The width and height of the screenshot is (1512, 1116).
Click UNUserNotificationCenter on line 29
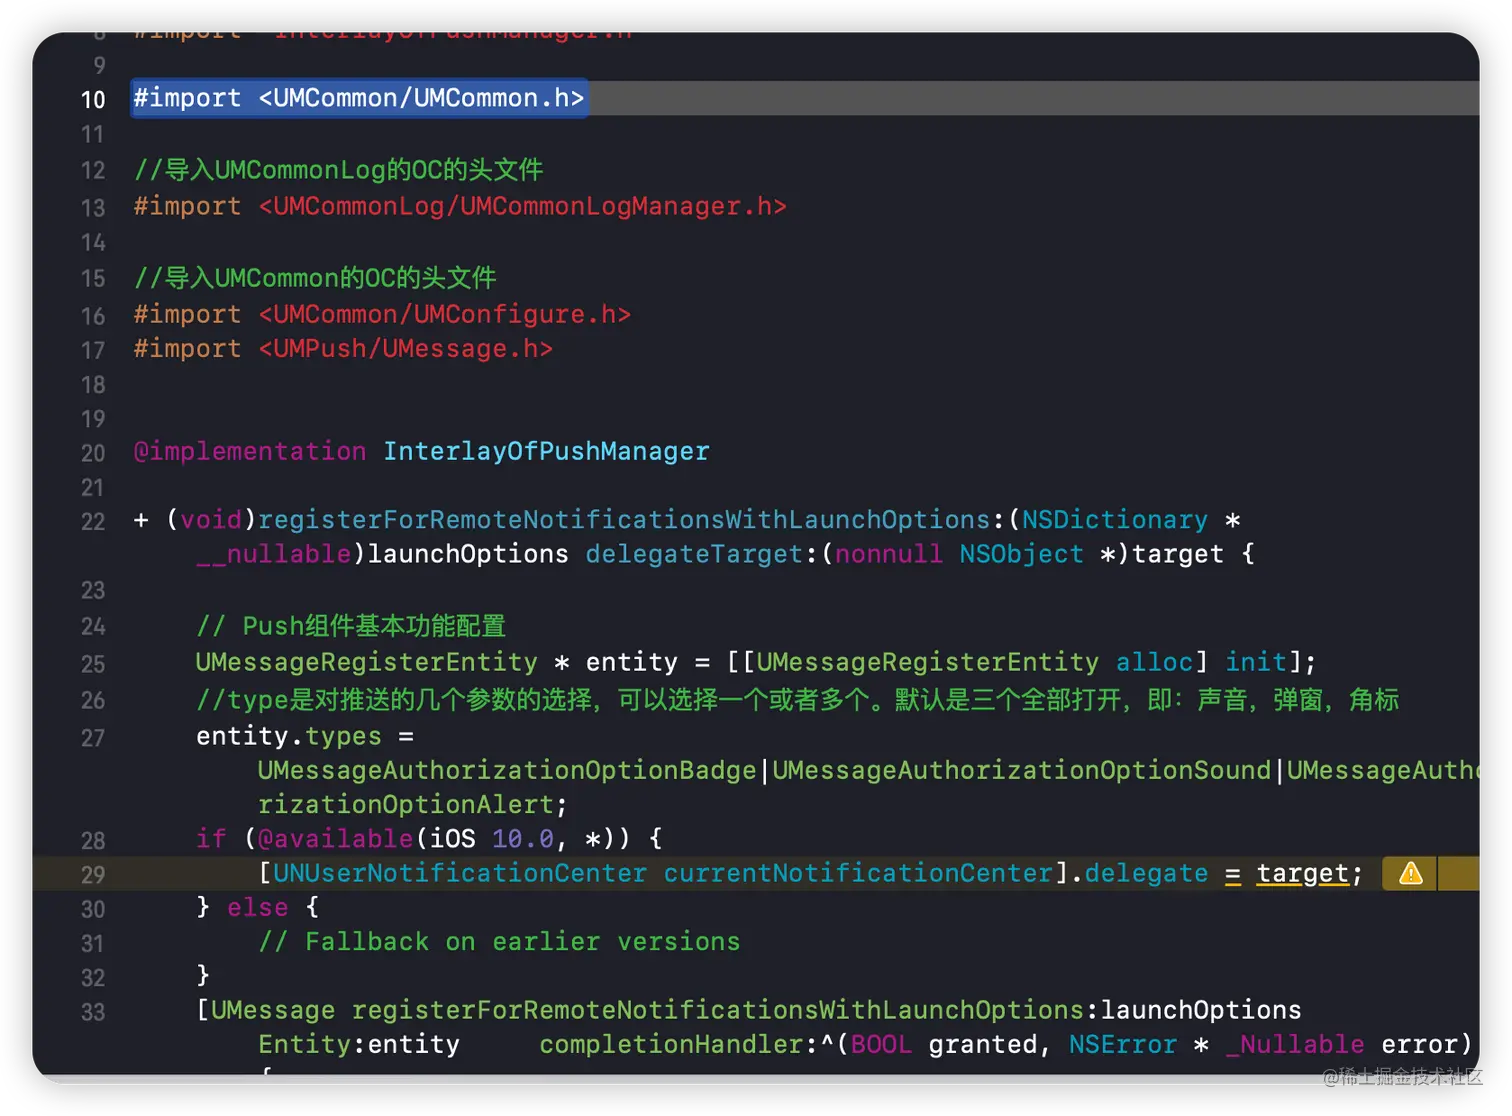point(460,873)
